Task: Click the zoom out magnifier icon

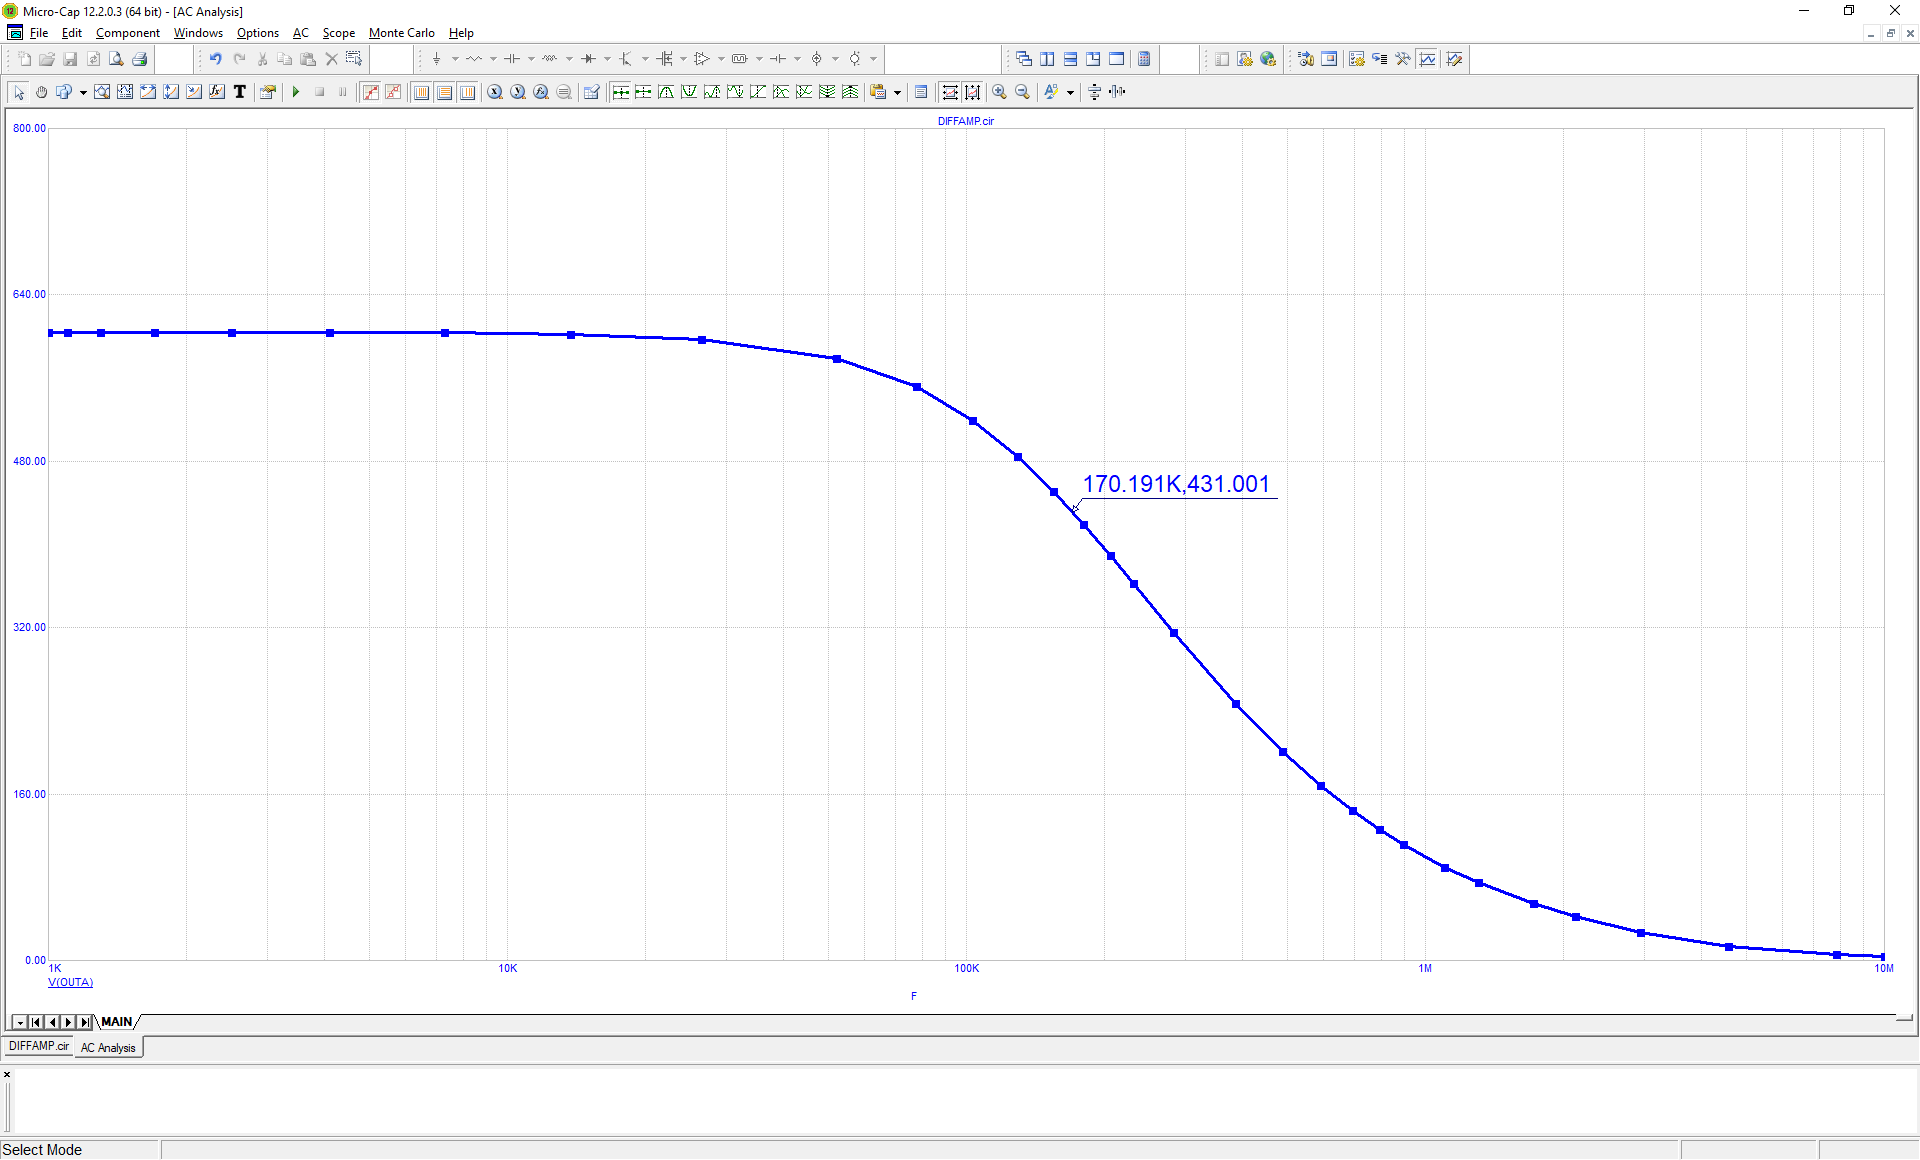Action: pyautogui.click(x=1022, y=92)
